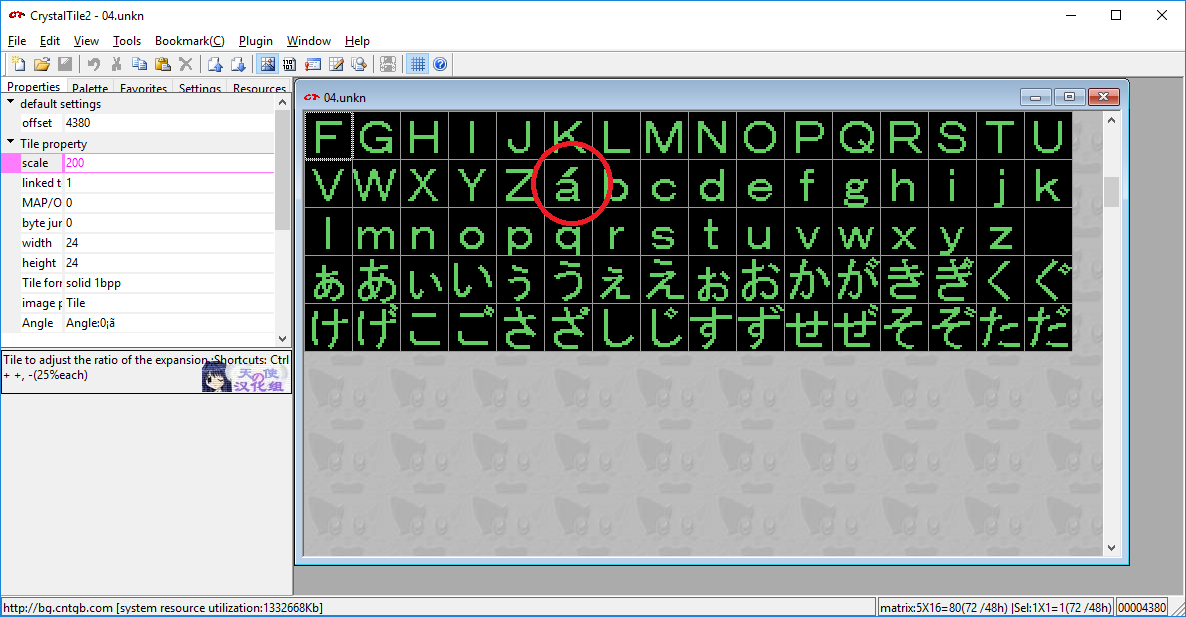Open image pattern Tile value

[169, 302]
